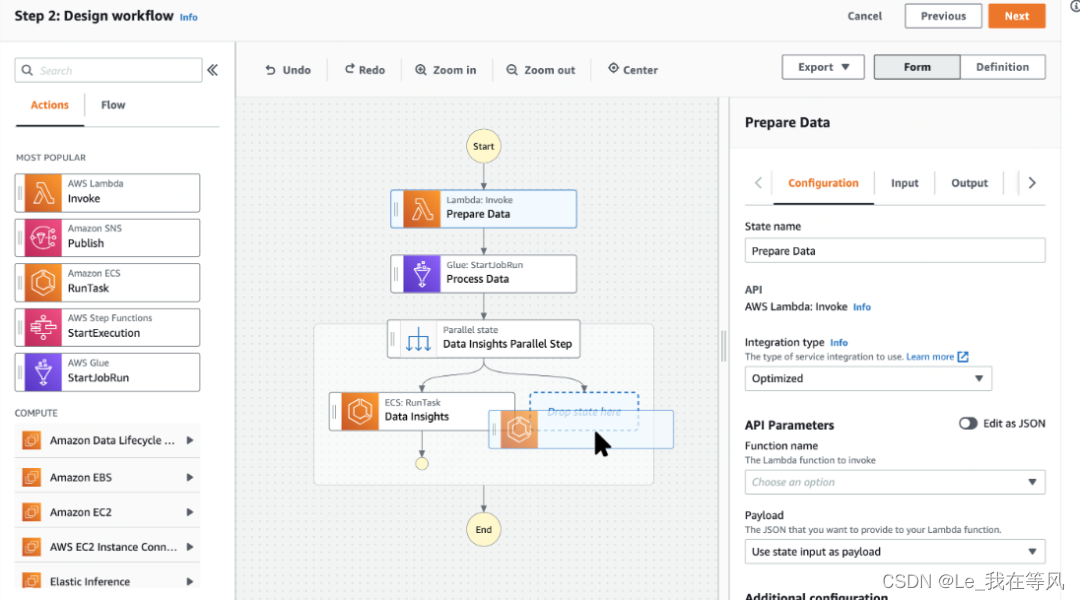Select the Data Insights Parallel Step label
Viewport: 1080px width, 600px height.
[507, 344]
